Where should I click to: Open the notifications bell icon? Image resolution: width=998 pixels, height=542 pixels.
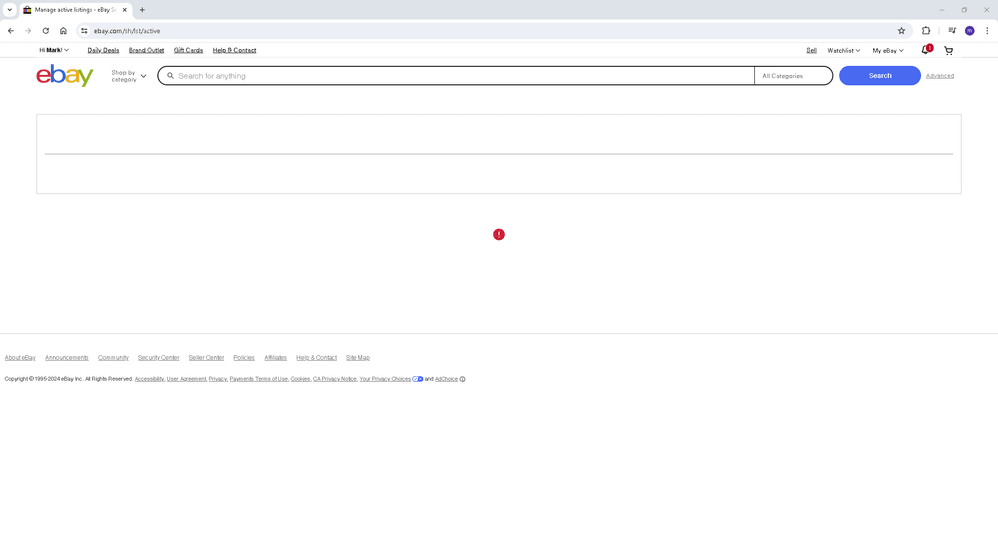(926, 50)
